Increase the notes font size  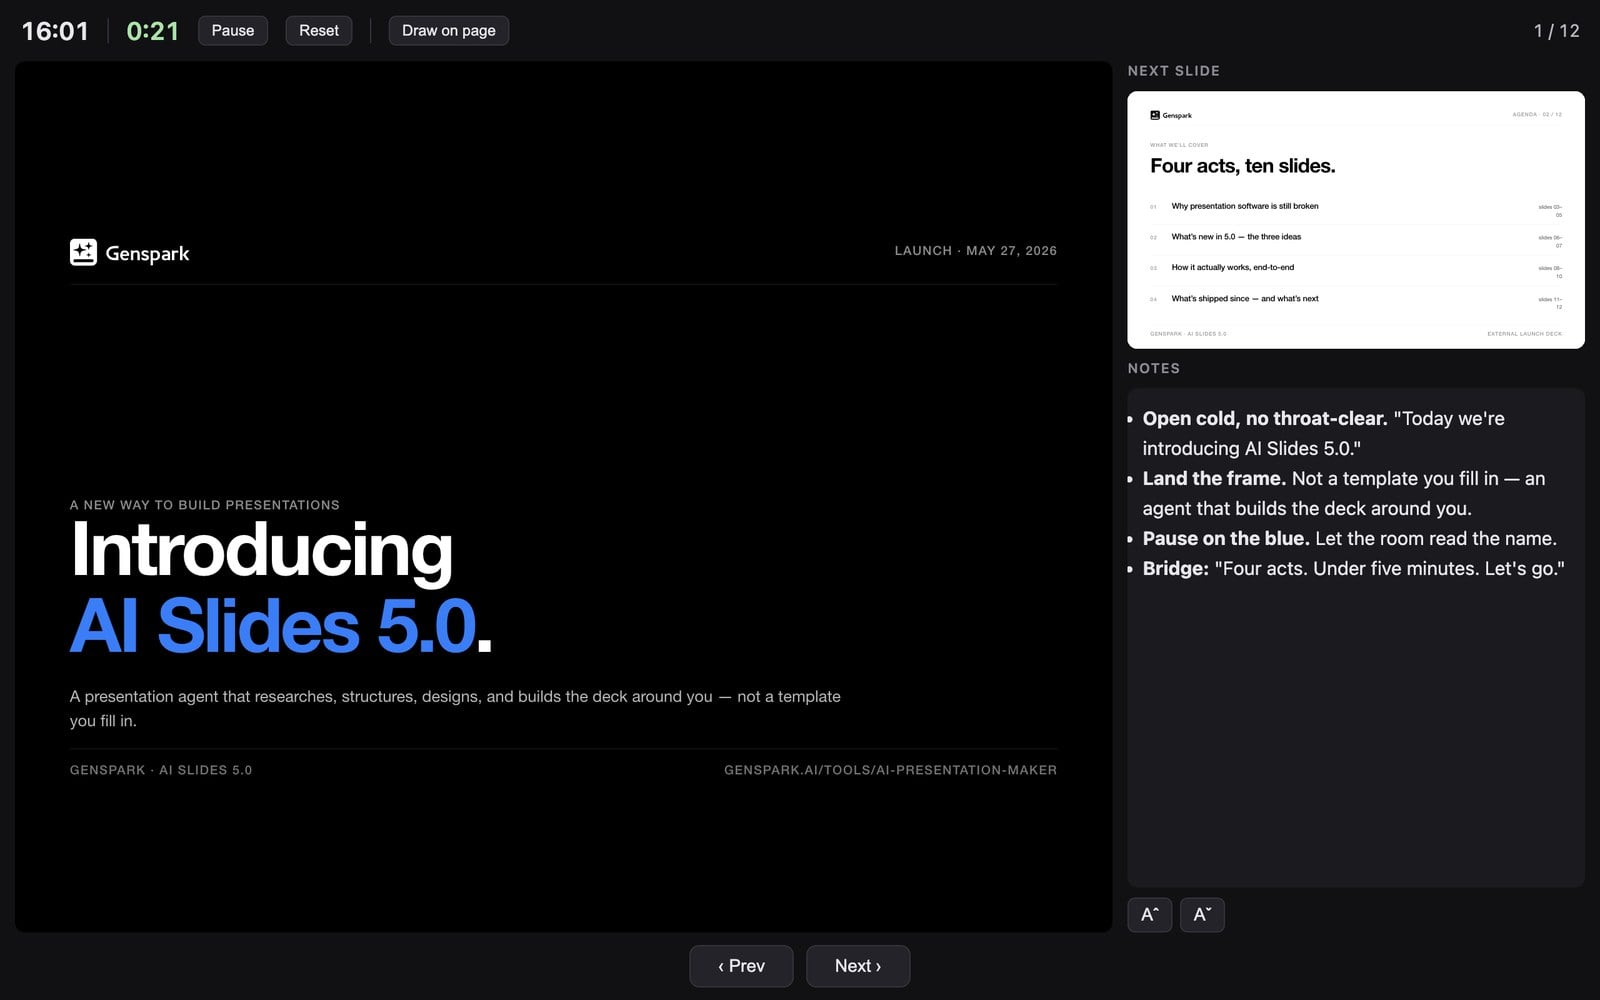[x=1150, y=915]
